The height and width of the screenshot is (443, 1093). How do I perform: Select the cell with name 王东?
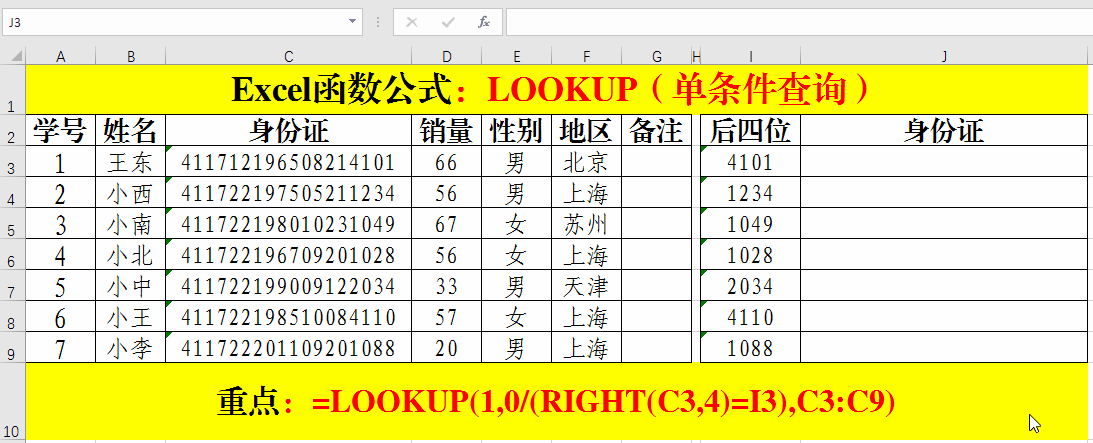tap(130, 162)
